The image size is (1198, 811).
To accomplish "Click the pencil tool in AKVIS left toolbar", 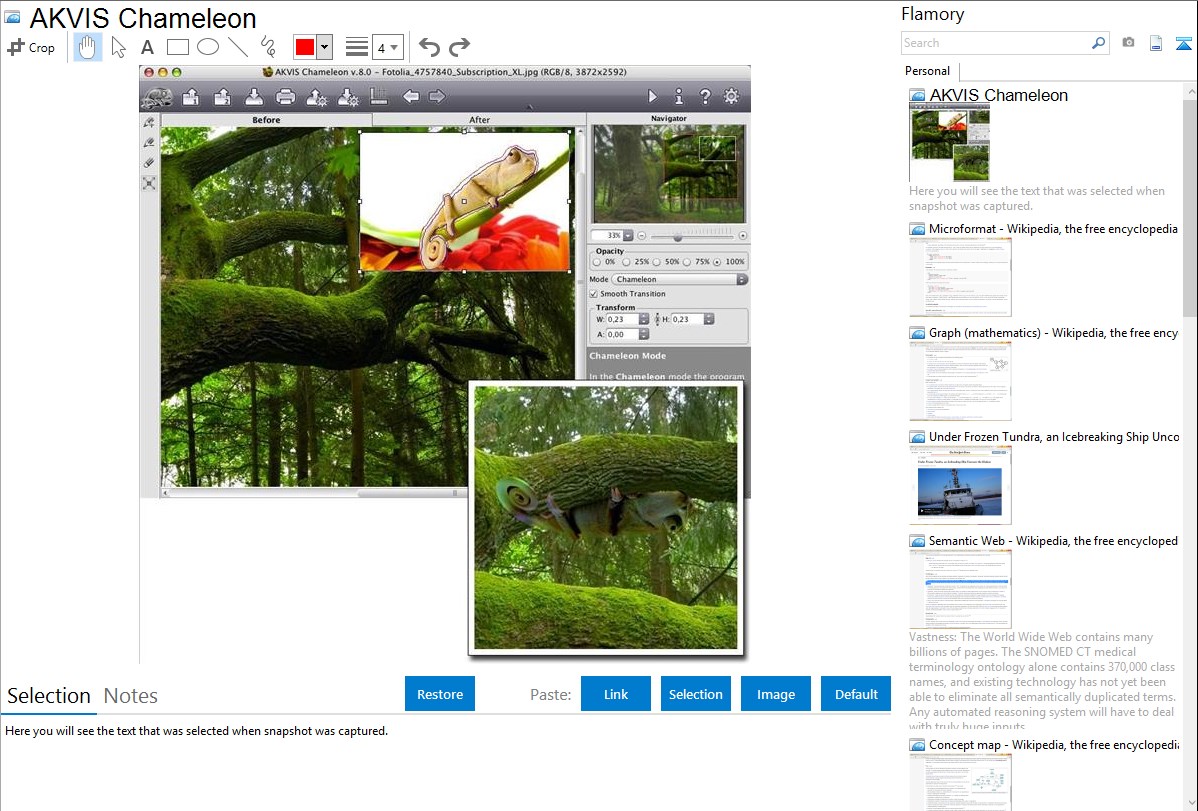I will coord(149,142).
